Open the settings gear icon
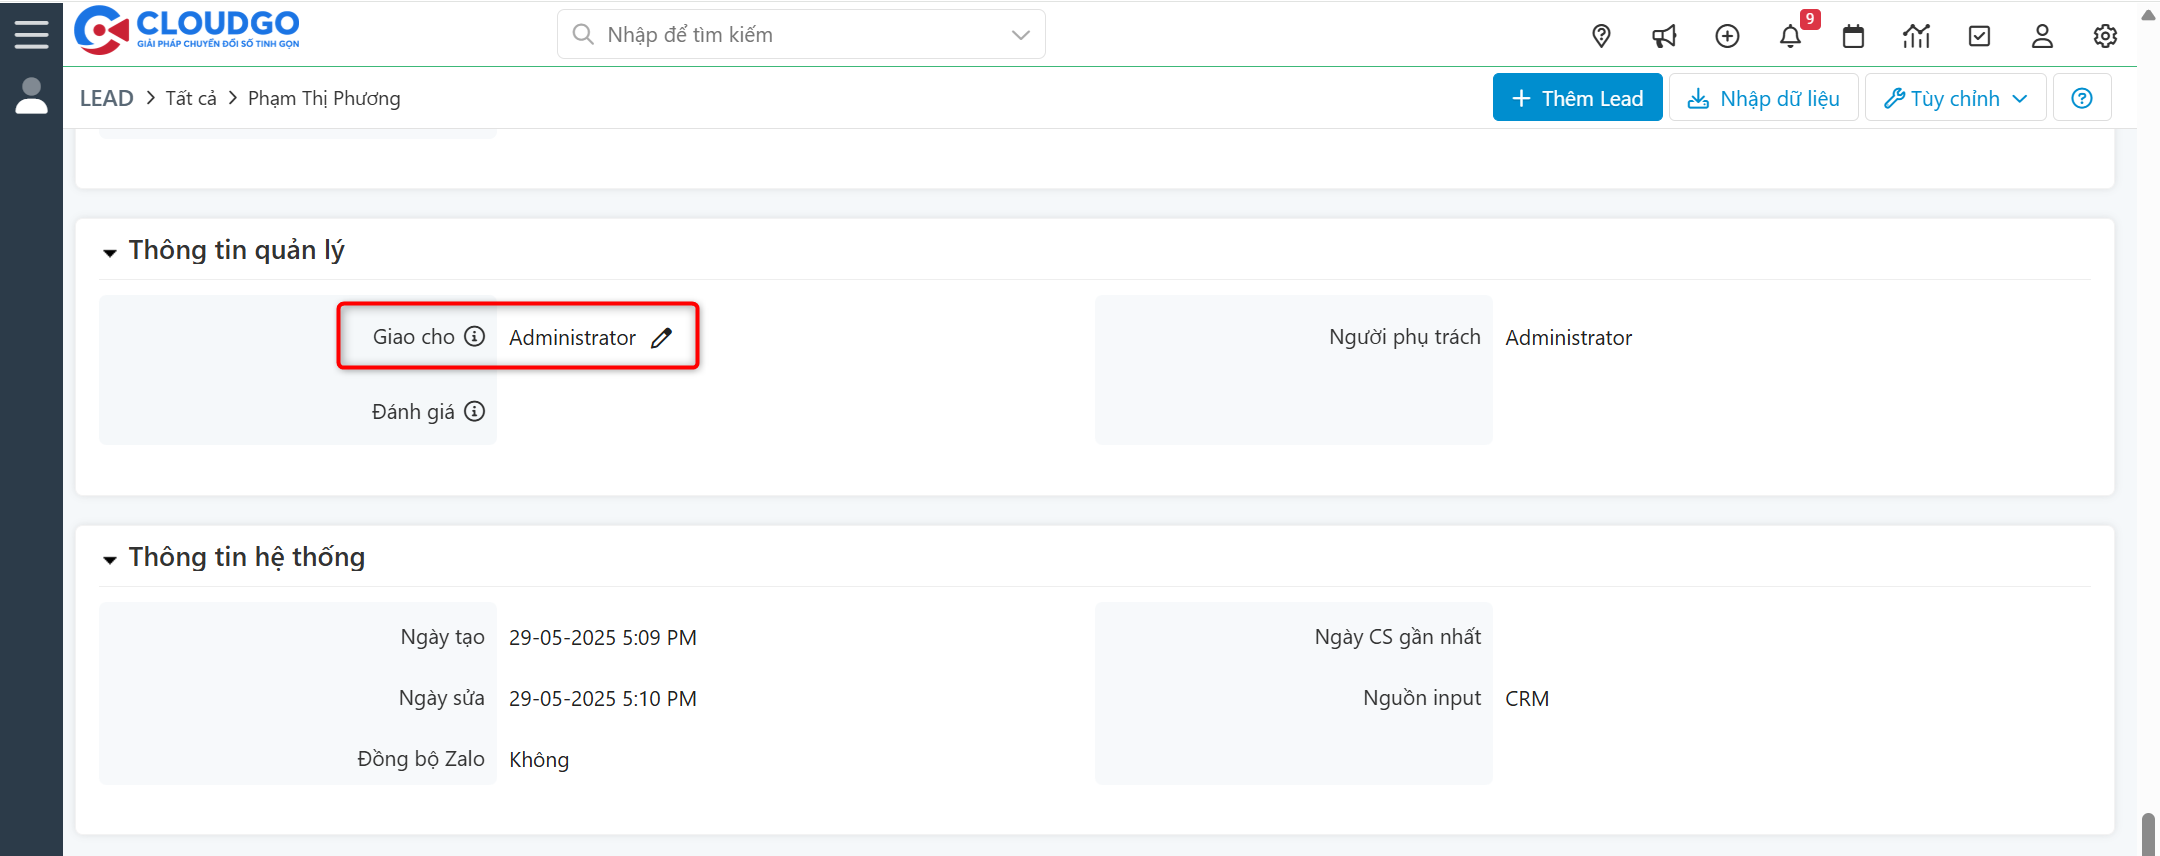The width and height of the screenshot is (2160, 856). 2105,37
